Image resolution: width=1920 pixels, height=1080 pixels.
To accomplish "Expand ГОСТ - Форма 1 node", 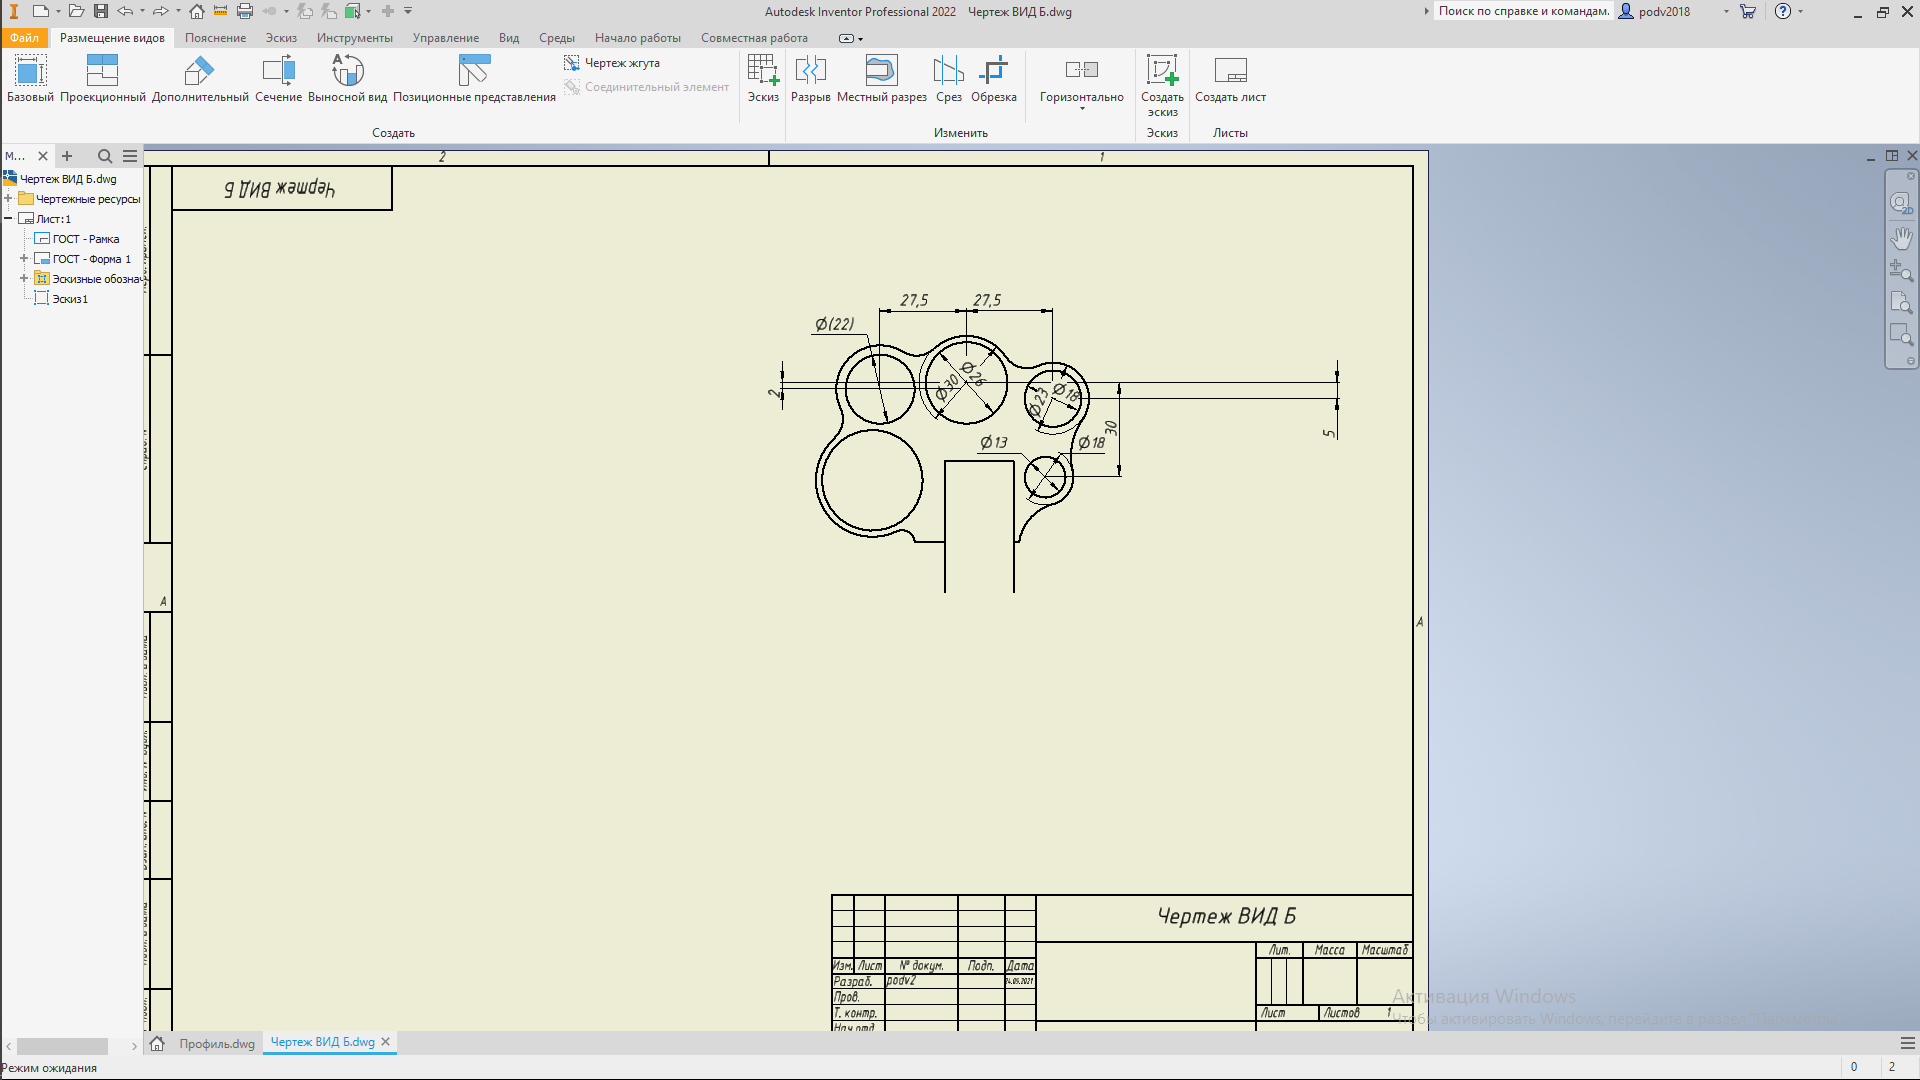I will click(x=24, y=259).
